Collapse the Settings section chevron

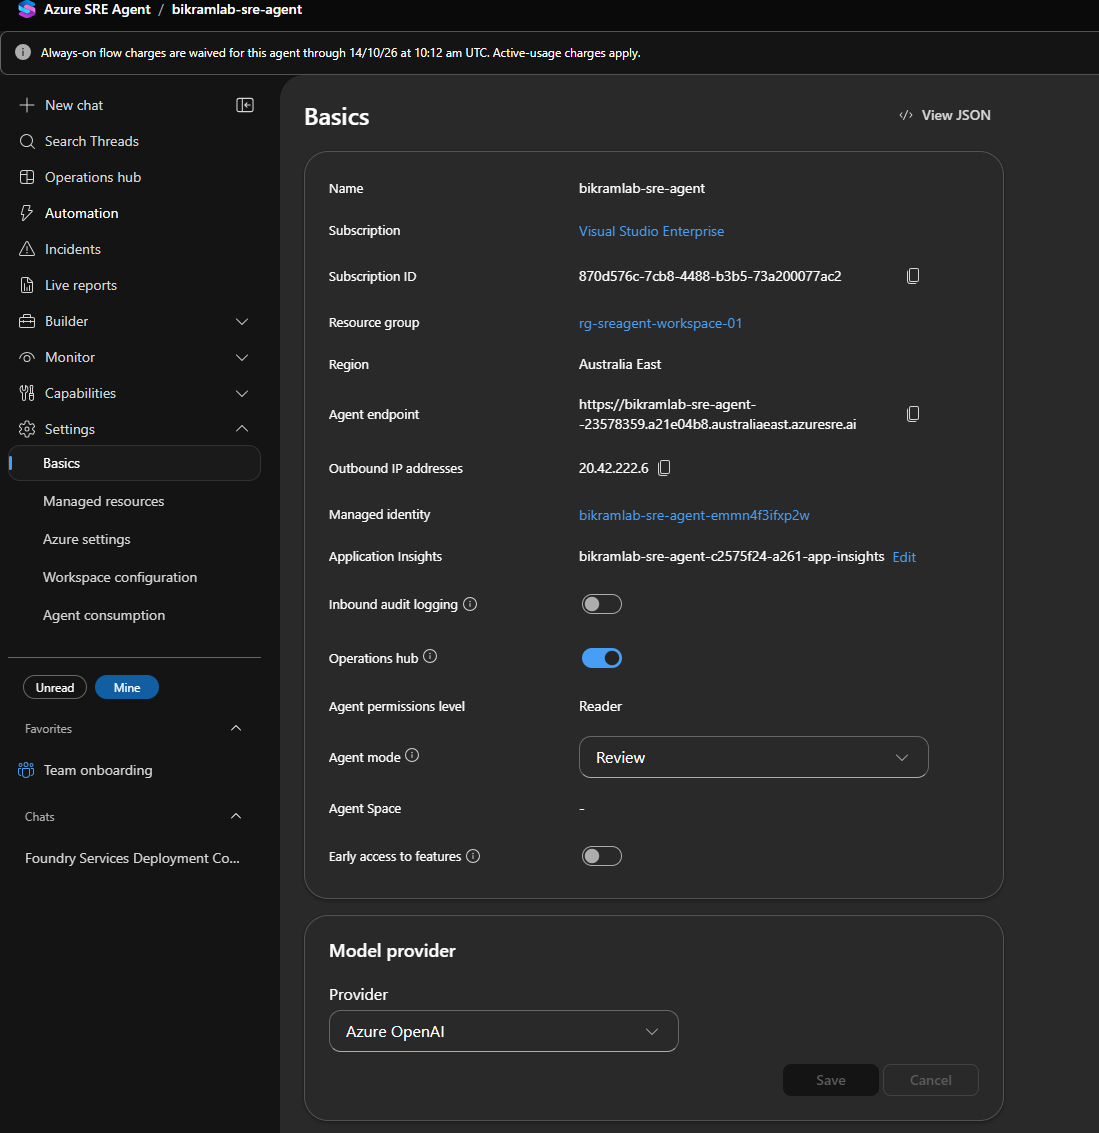(242, 429)
